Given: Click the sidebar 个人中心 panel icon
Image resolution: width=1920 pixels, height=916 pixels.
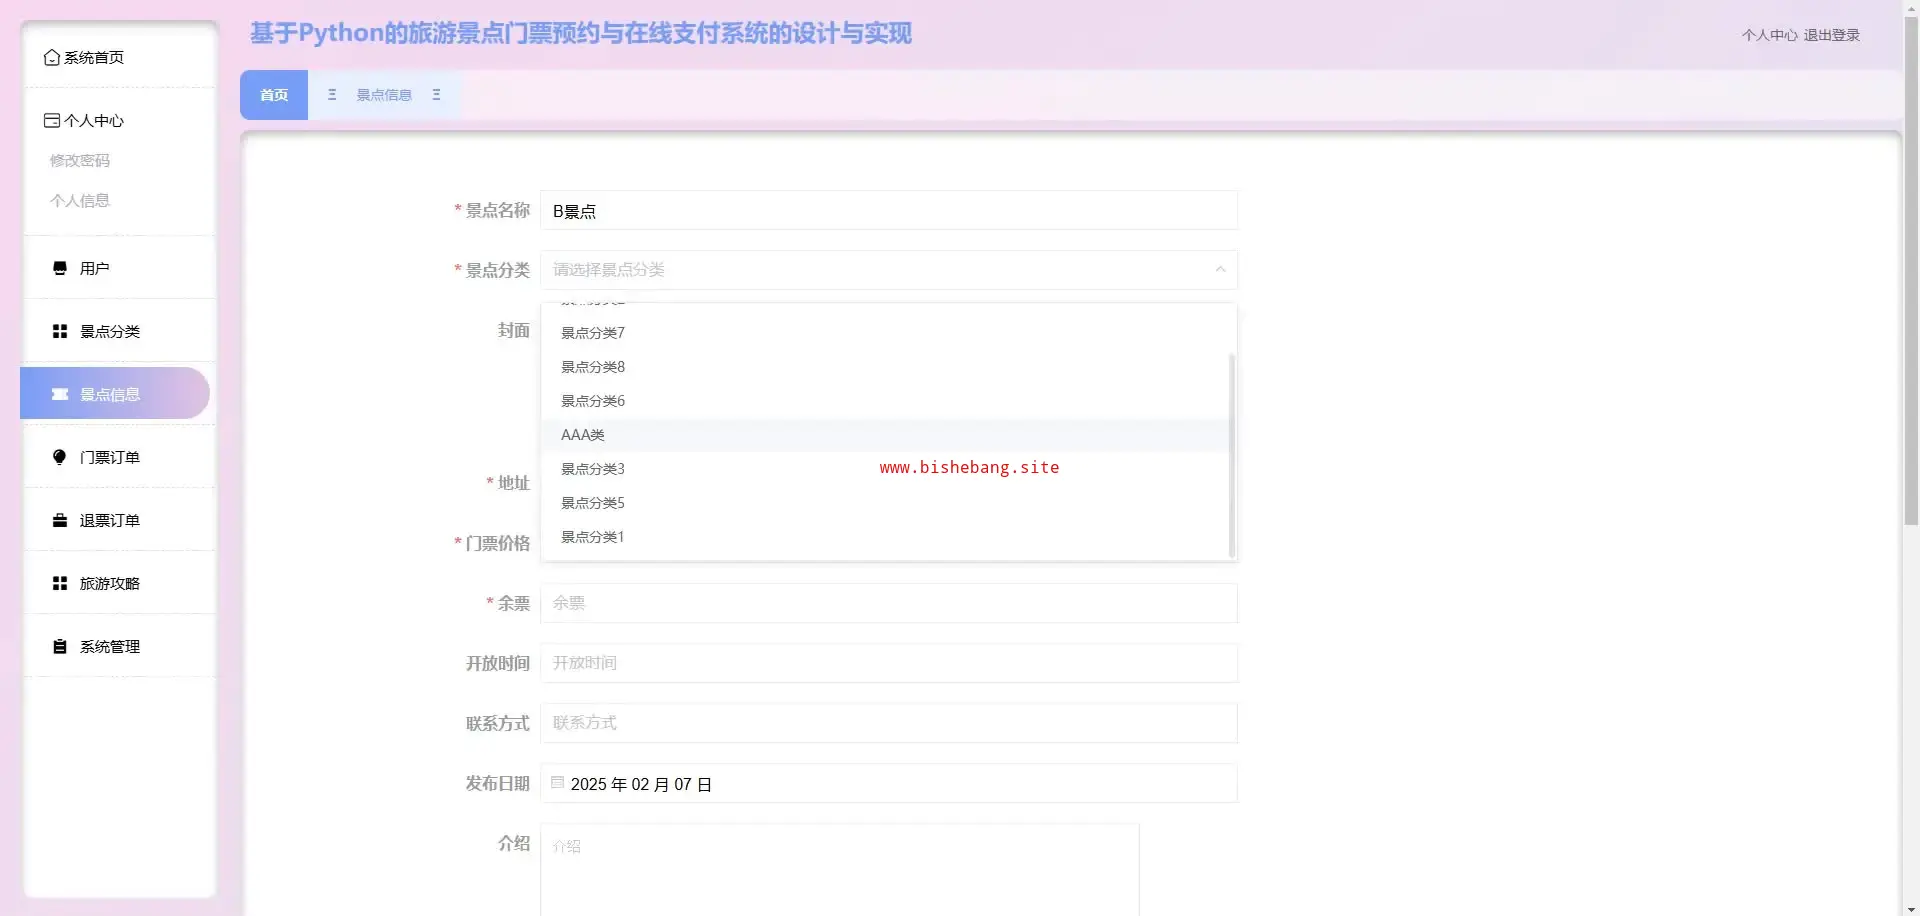Looking at the screenshot, I should click(x=52, y=121).
